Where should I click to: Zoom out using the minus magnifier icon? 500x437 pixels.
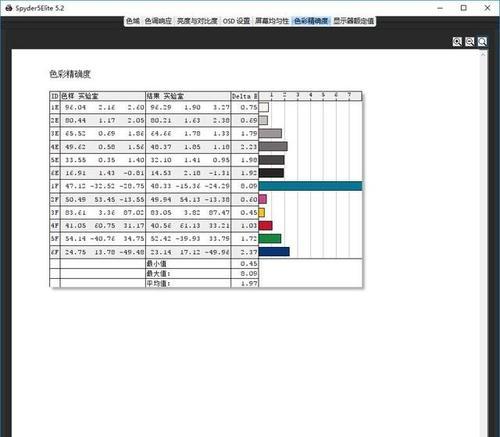(470, 42)
